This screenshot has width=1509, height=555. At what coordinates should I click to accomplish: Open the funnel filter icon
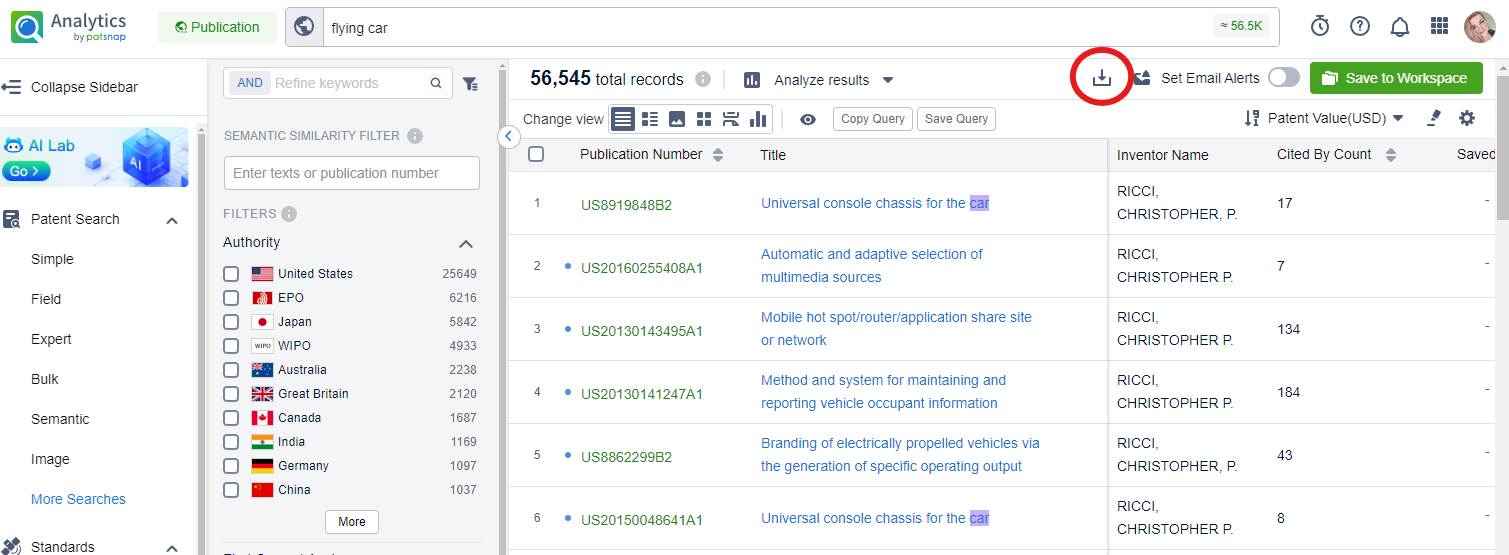pos(469,84)
